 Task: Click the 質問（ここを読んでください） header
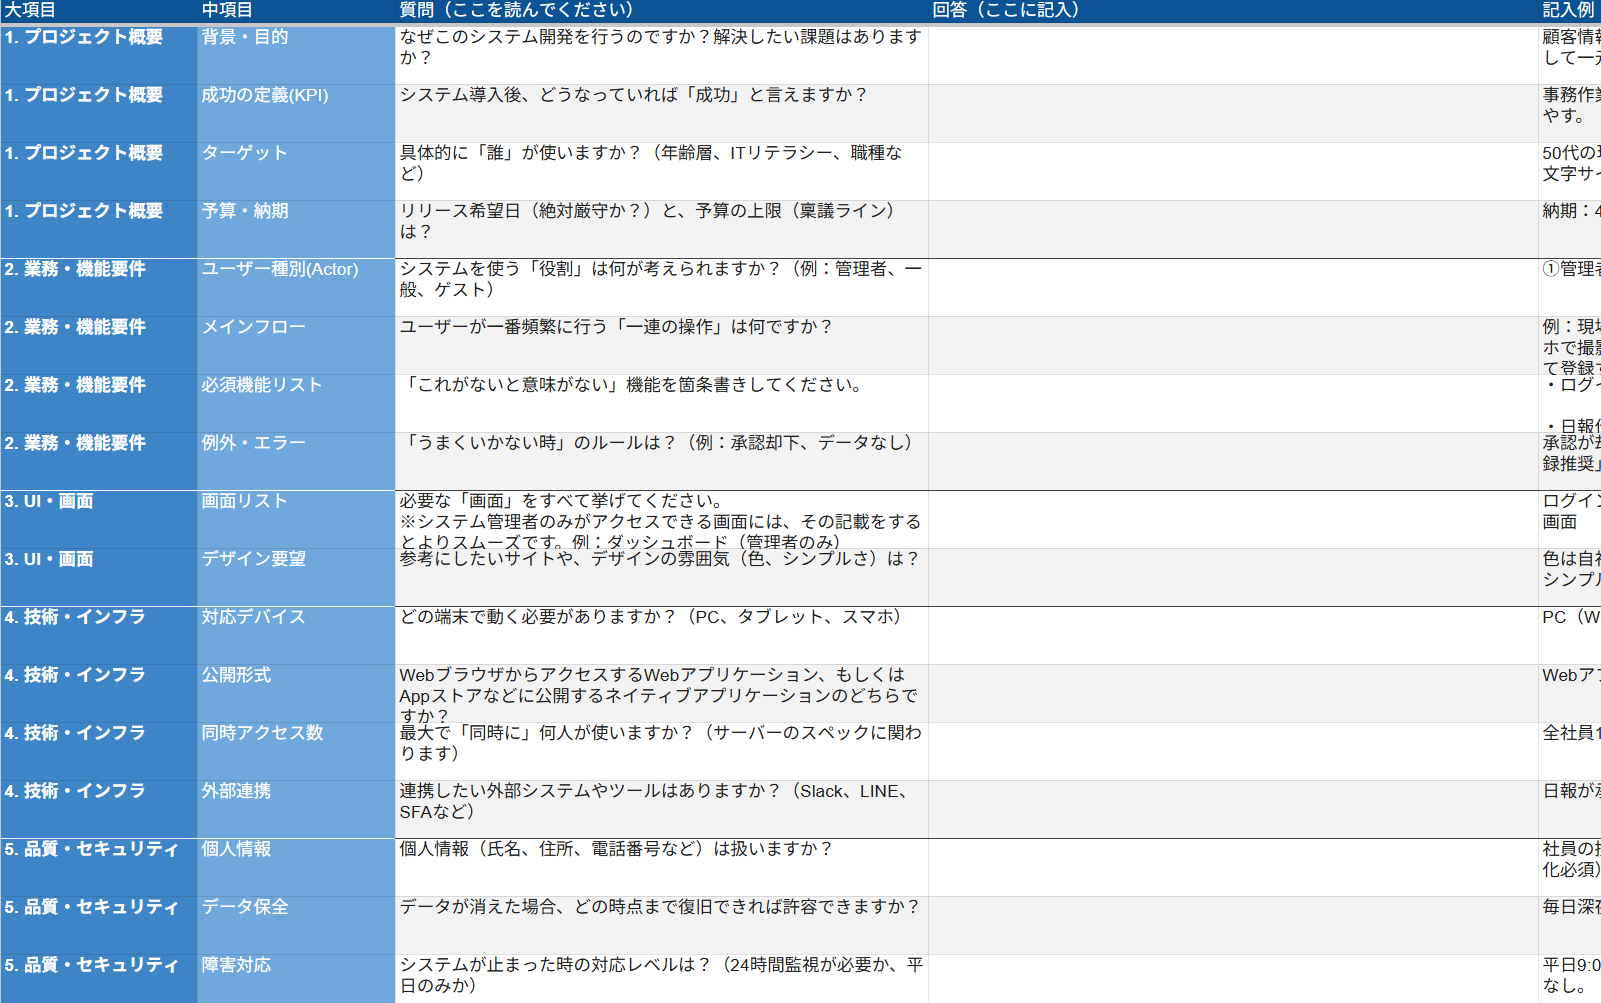coord(660,10)
